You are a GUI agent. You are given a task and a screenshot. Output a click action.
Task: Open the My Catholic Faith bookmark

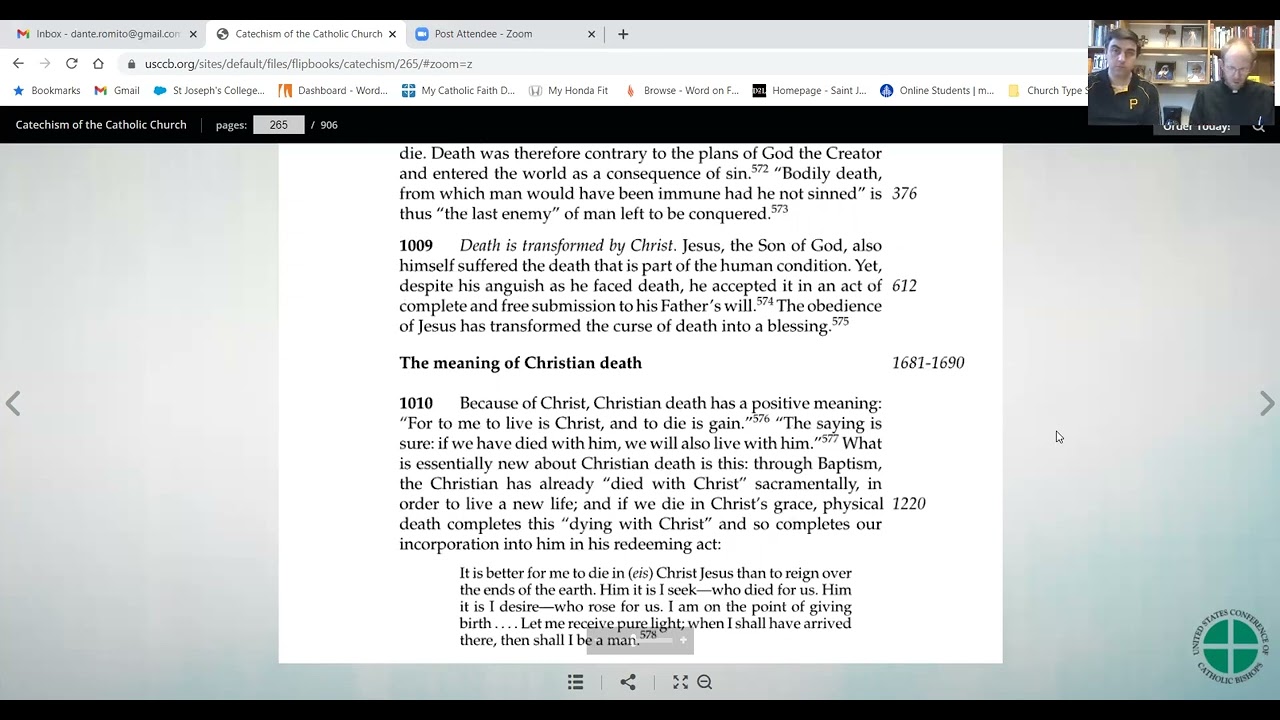click(458, 90)
